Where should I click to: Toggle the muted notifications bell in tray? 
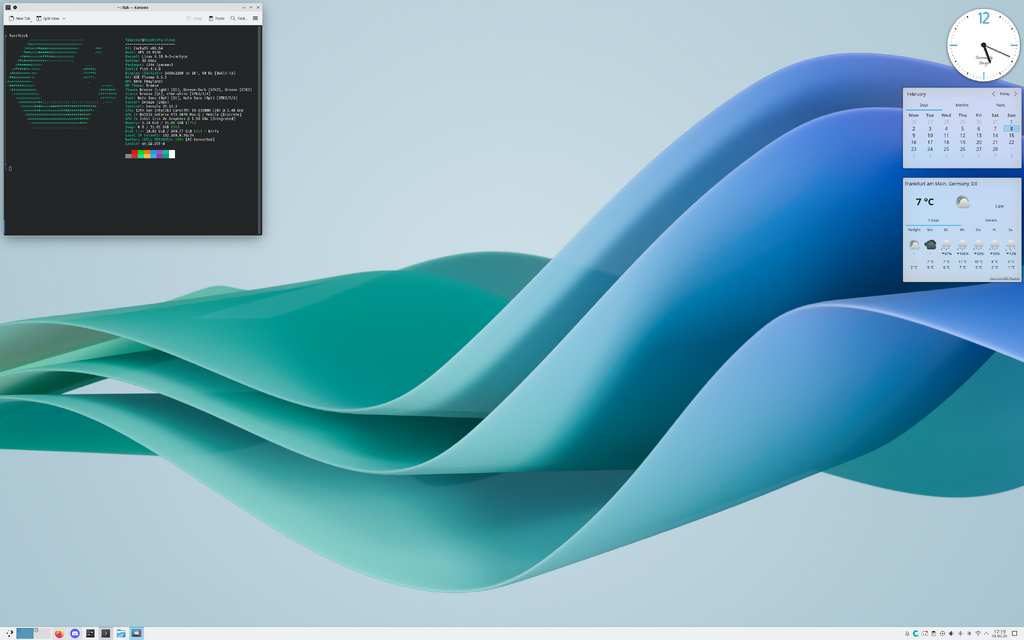coord(907,633)
